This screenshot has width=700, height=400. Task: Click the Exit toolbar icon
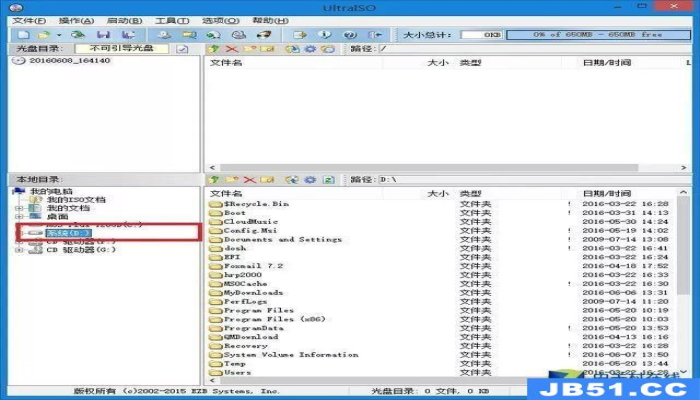click(375, 34)
